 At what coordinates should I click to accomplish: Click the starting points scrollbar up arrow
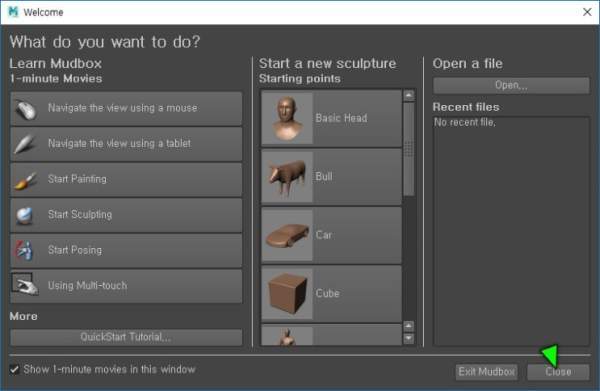pos(409,95)
